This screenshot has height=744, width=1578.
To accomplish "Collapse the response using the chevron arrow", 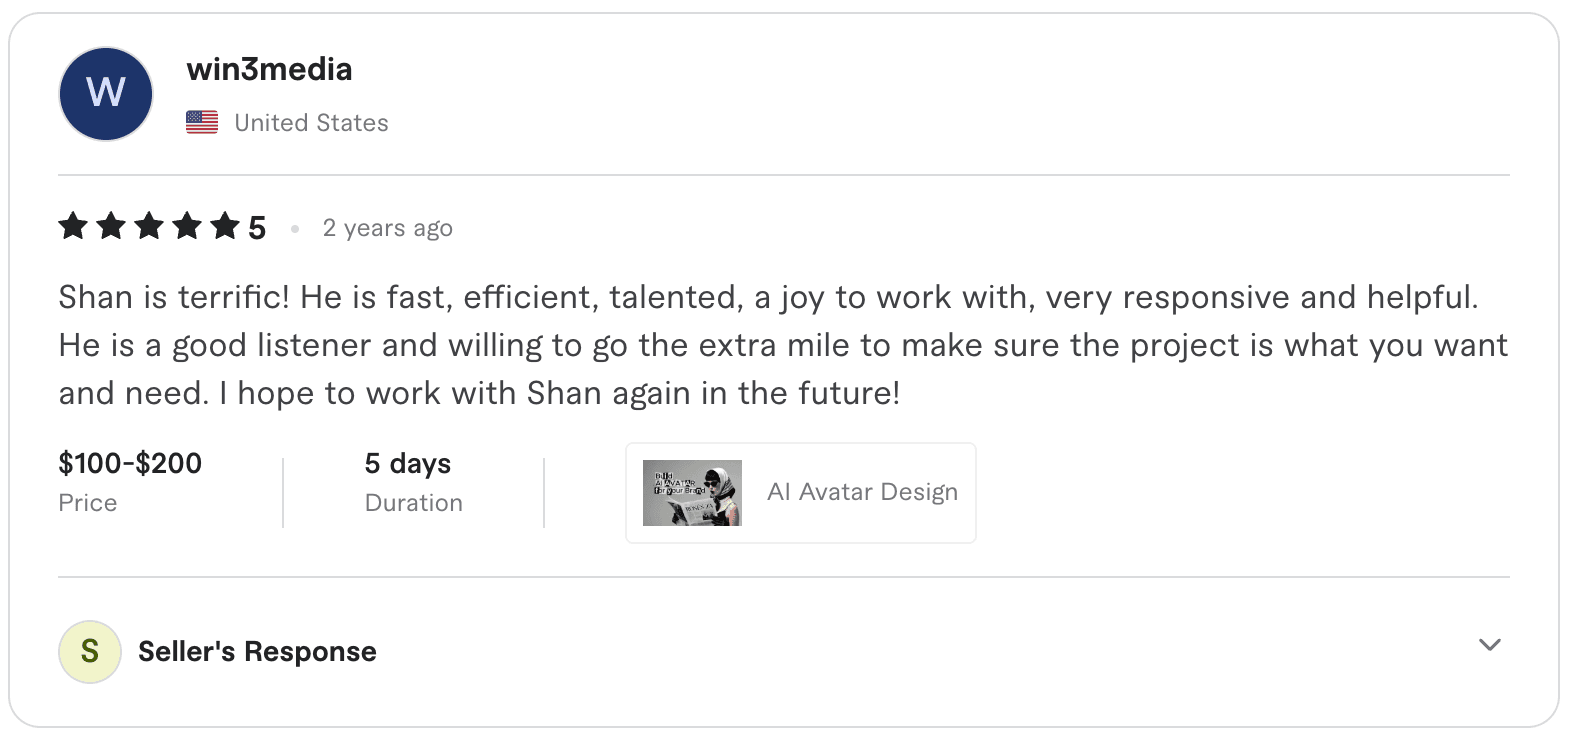I will point(1489,645).
